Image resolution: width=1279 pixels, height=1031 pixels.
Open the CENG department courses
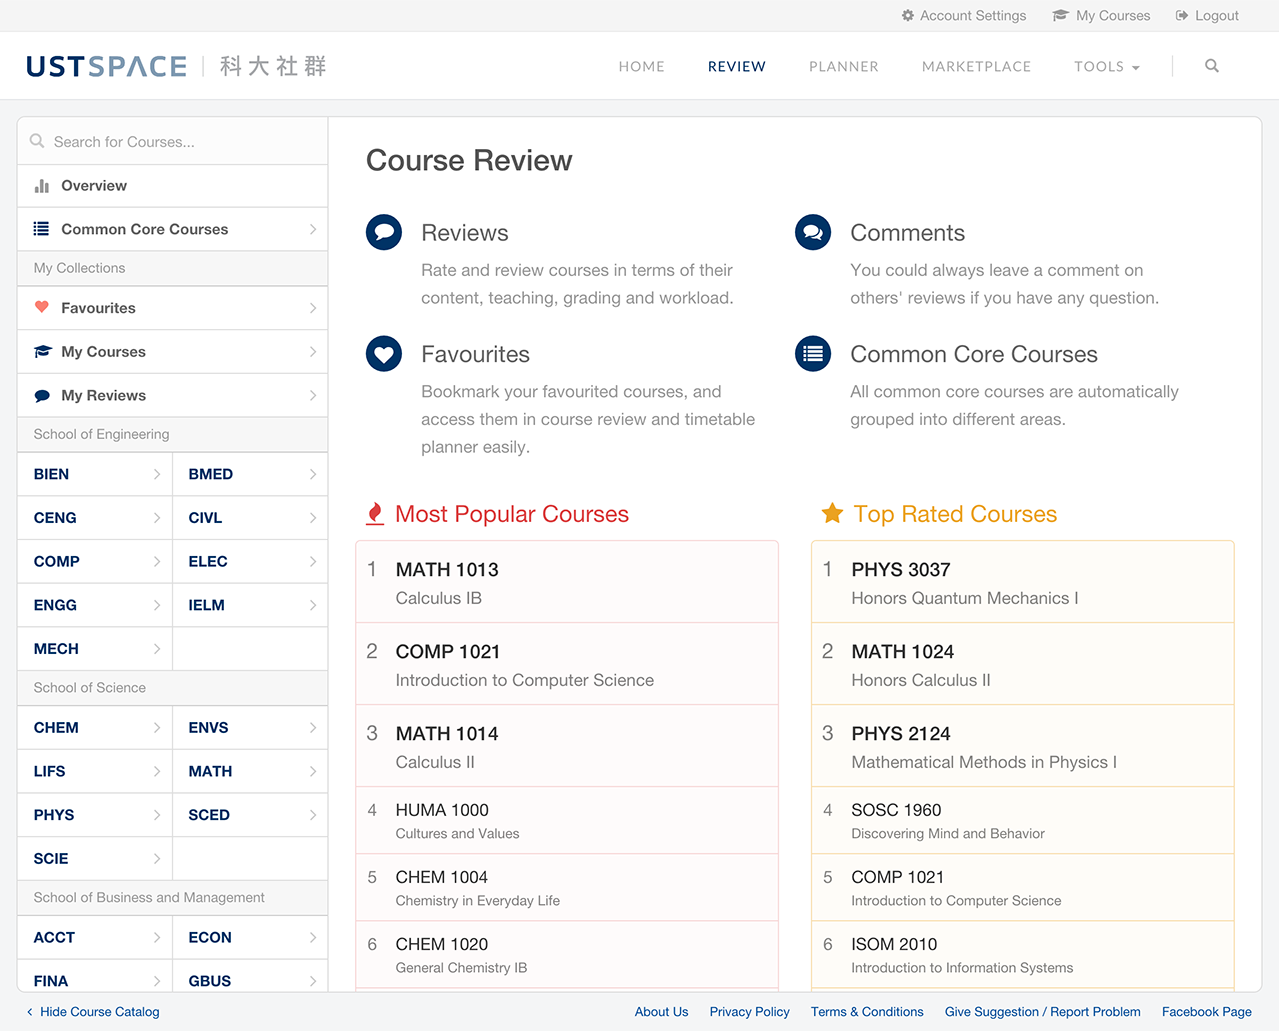click(x=95, y=518)
